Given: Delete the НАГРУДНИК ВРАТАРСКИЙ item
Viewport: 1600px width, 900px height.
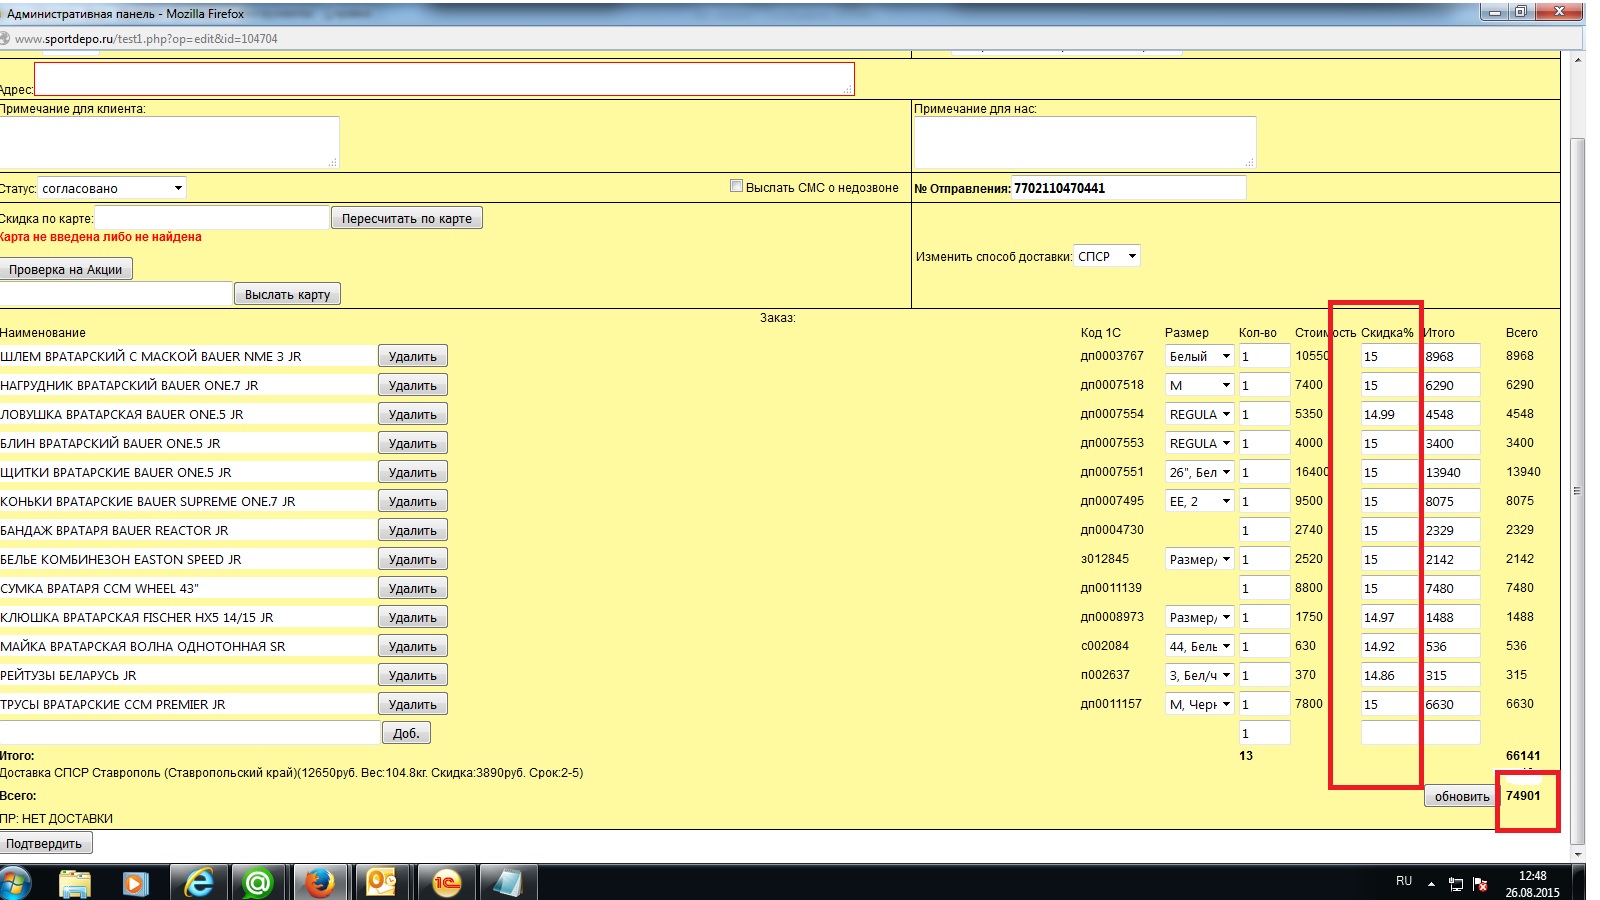Looking at the screenshot, I should 412,385.
